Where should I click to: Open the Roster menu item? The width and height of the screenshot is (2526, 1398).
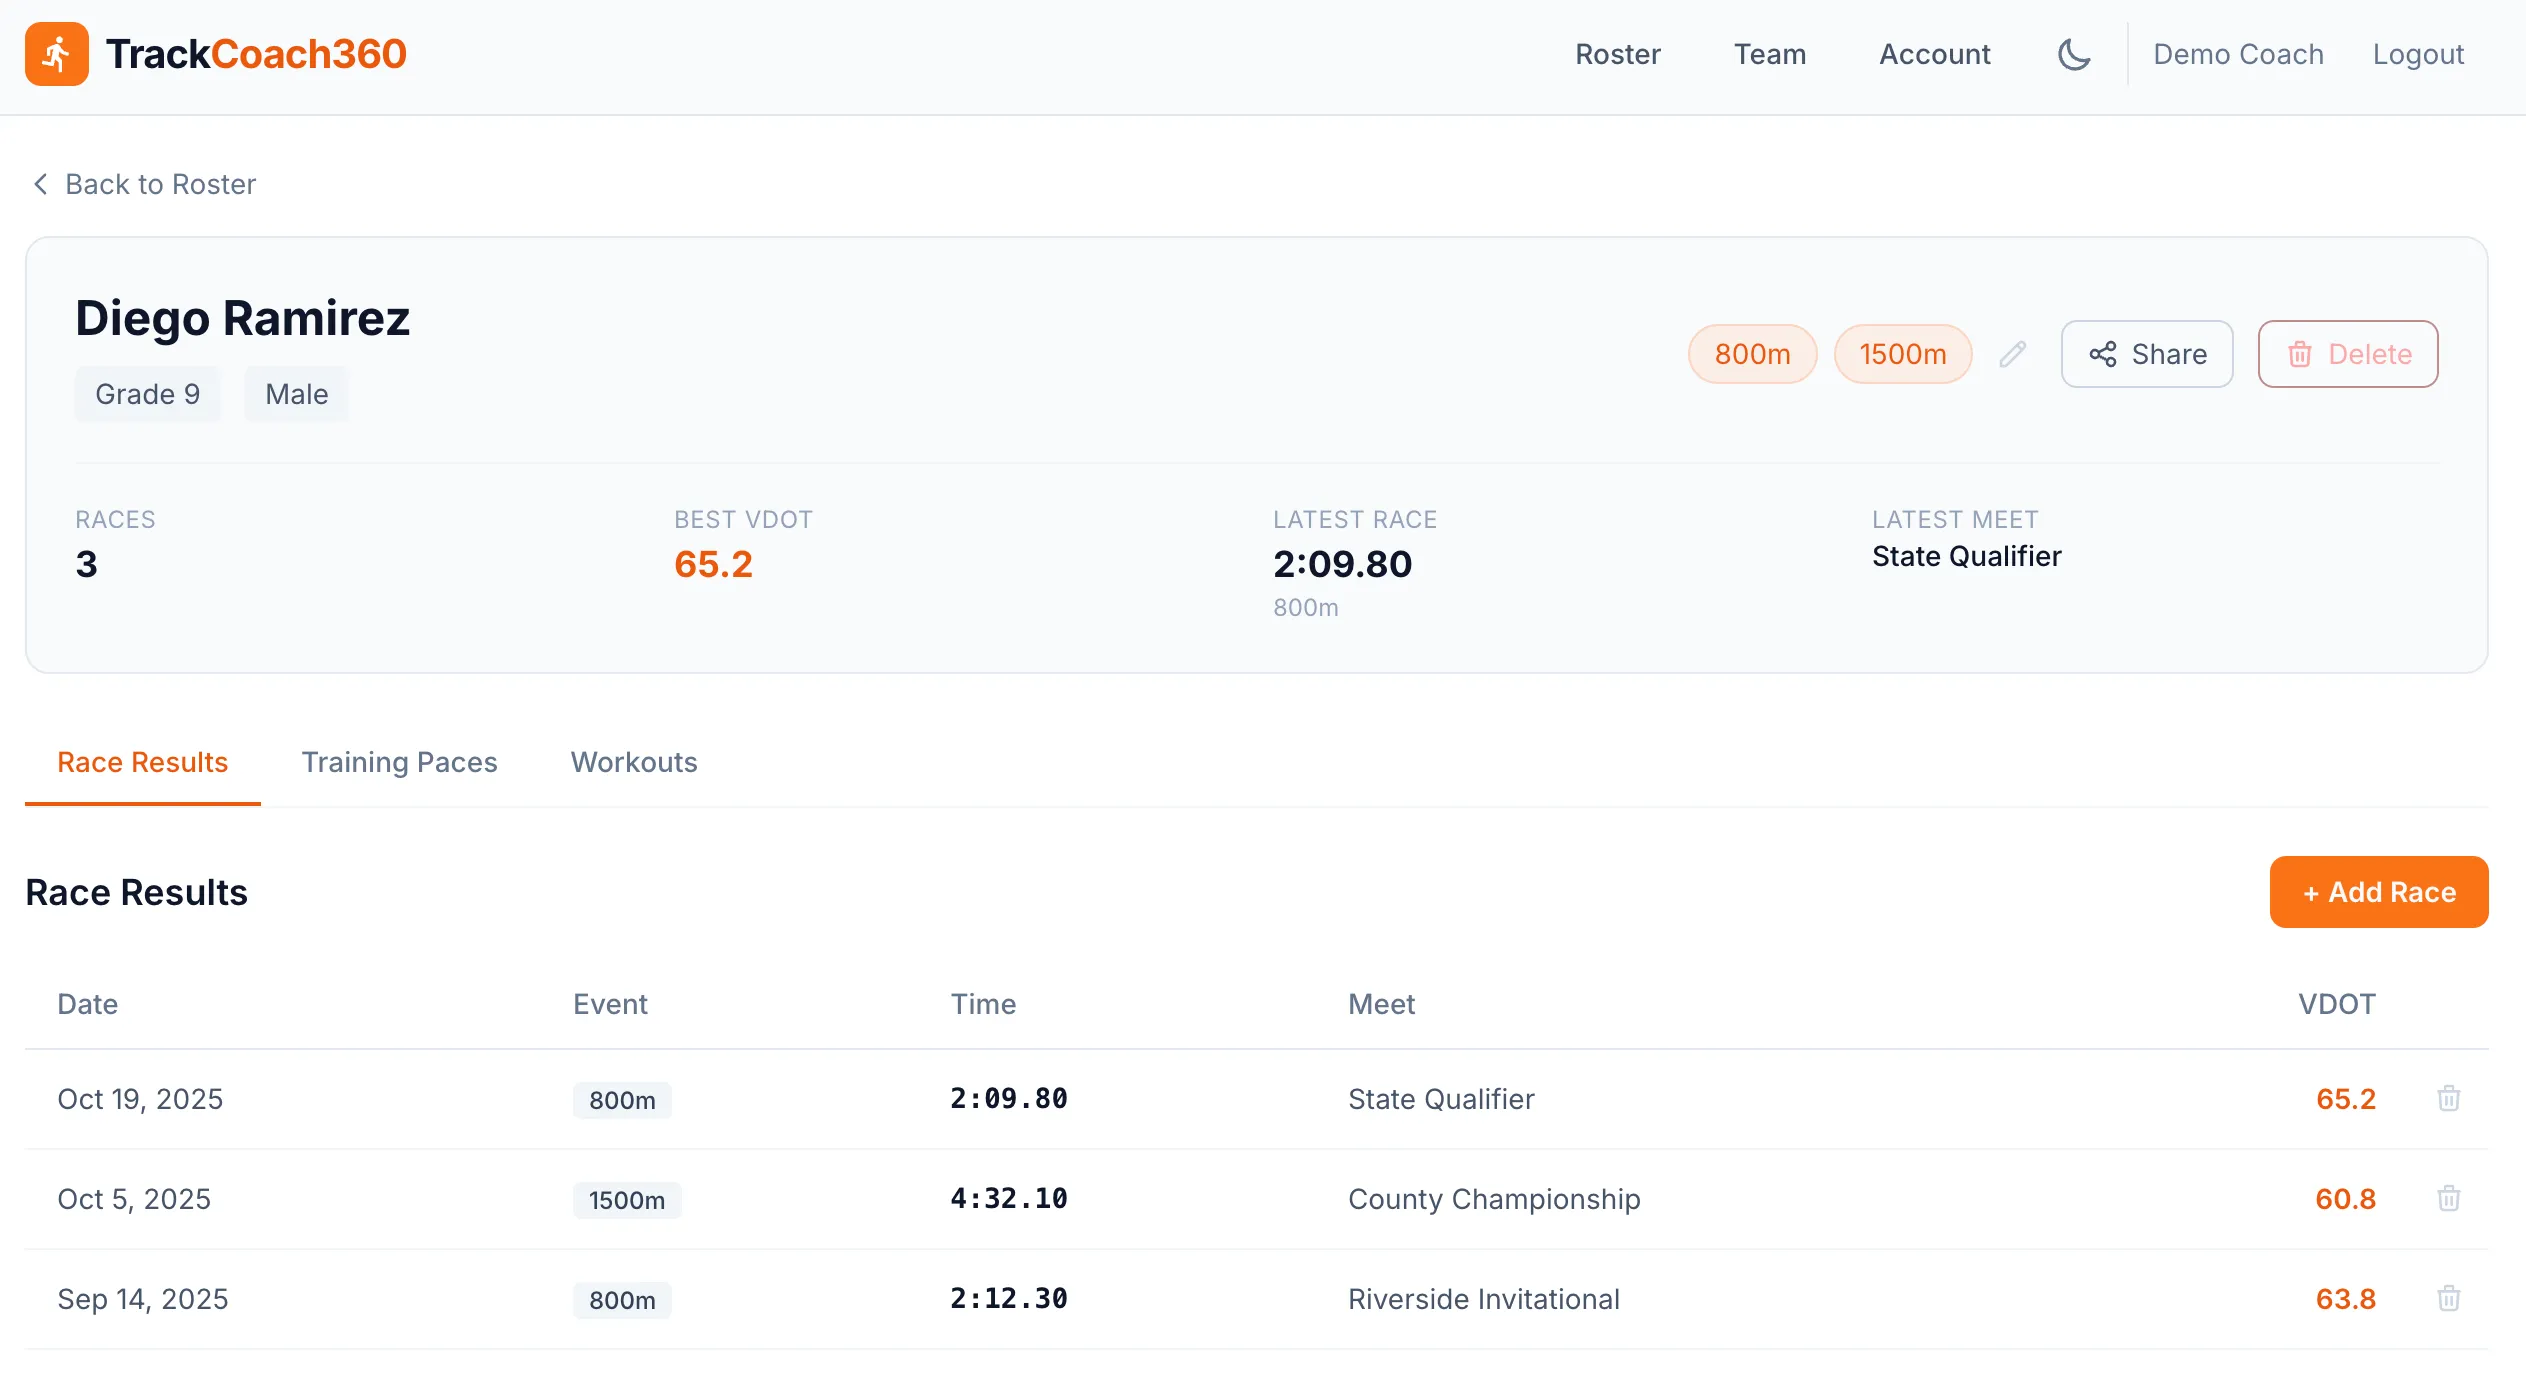pyautogui.click(x=1617, y=54)
